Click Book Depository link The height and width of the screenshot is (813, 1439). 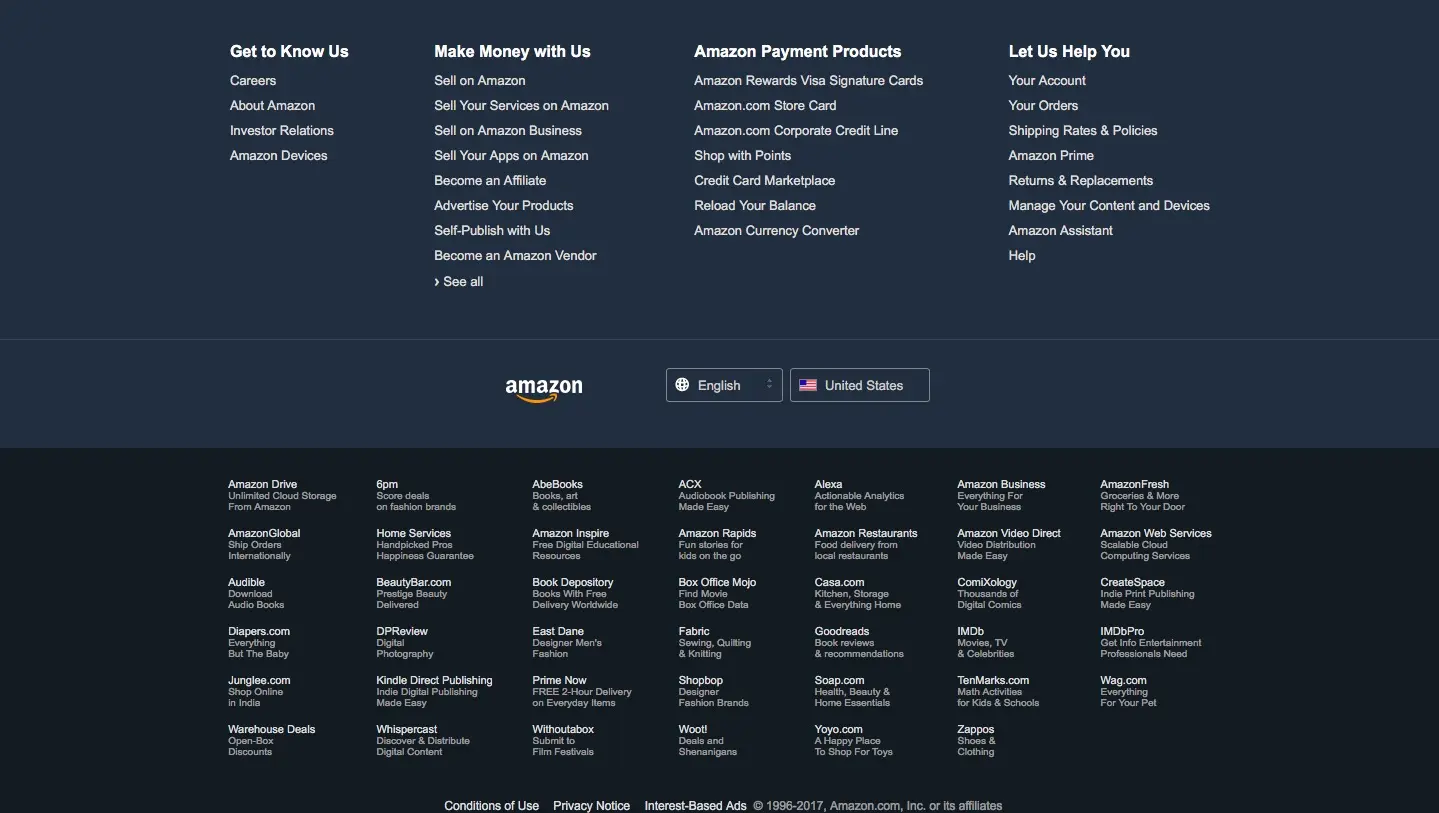pos(575,593)
